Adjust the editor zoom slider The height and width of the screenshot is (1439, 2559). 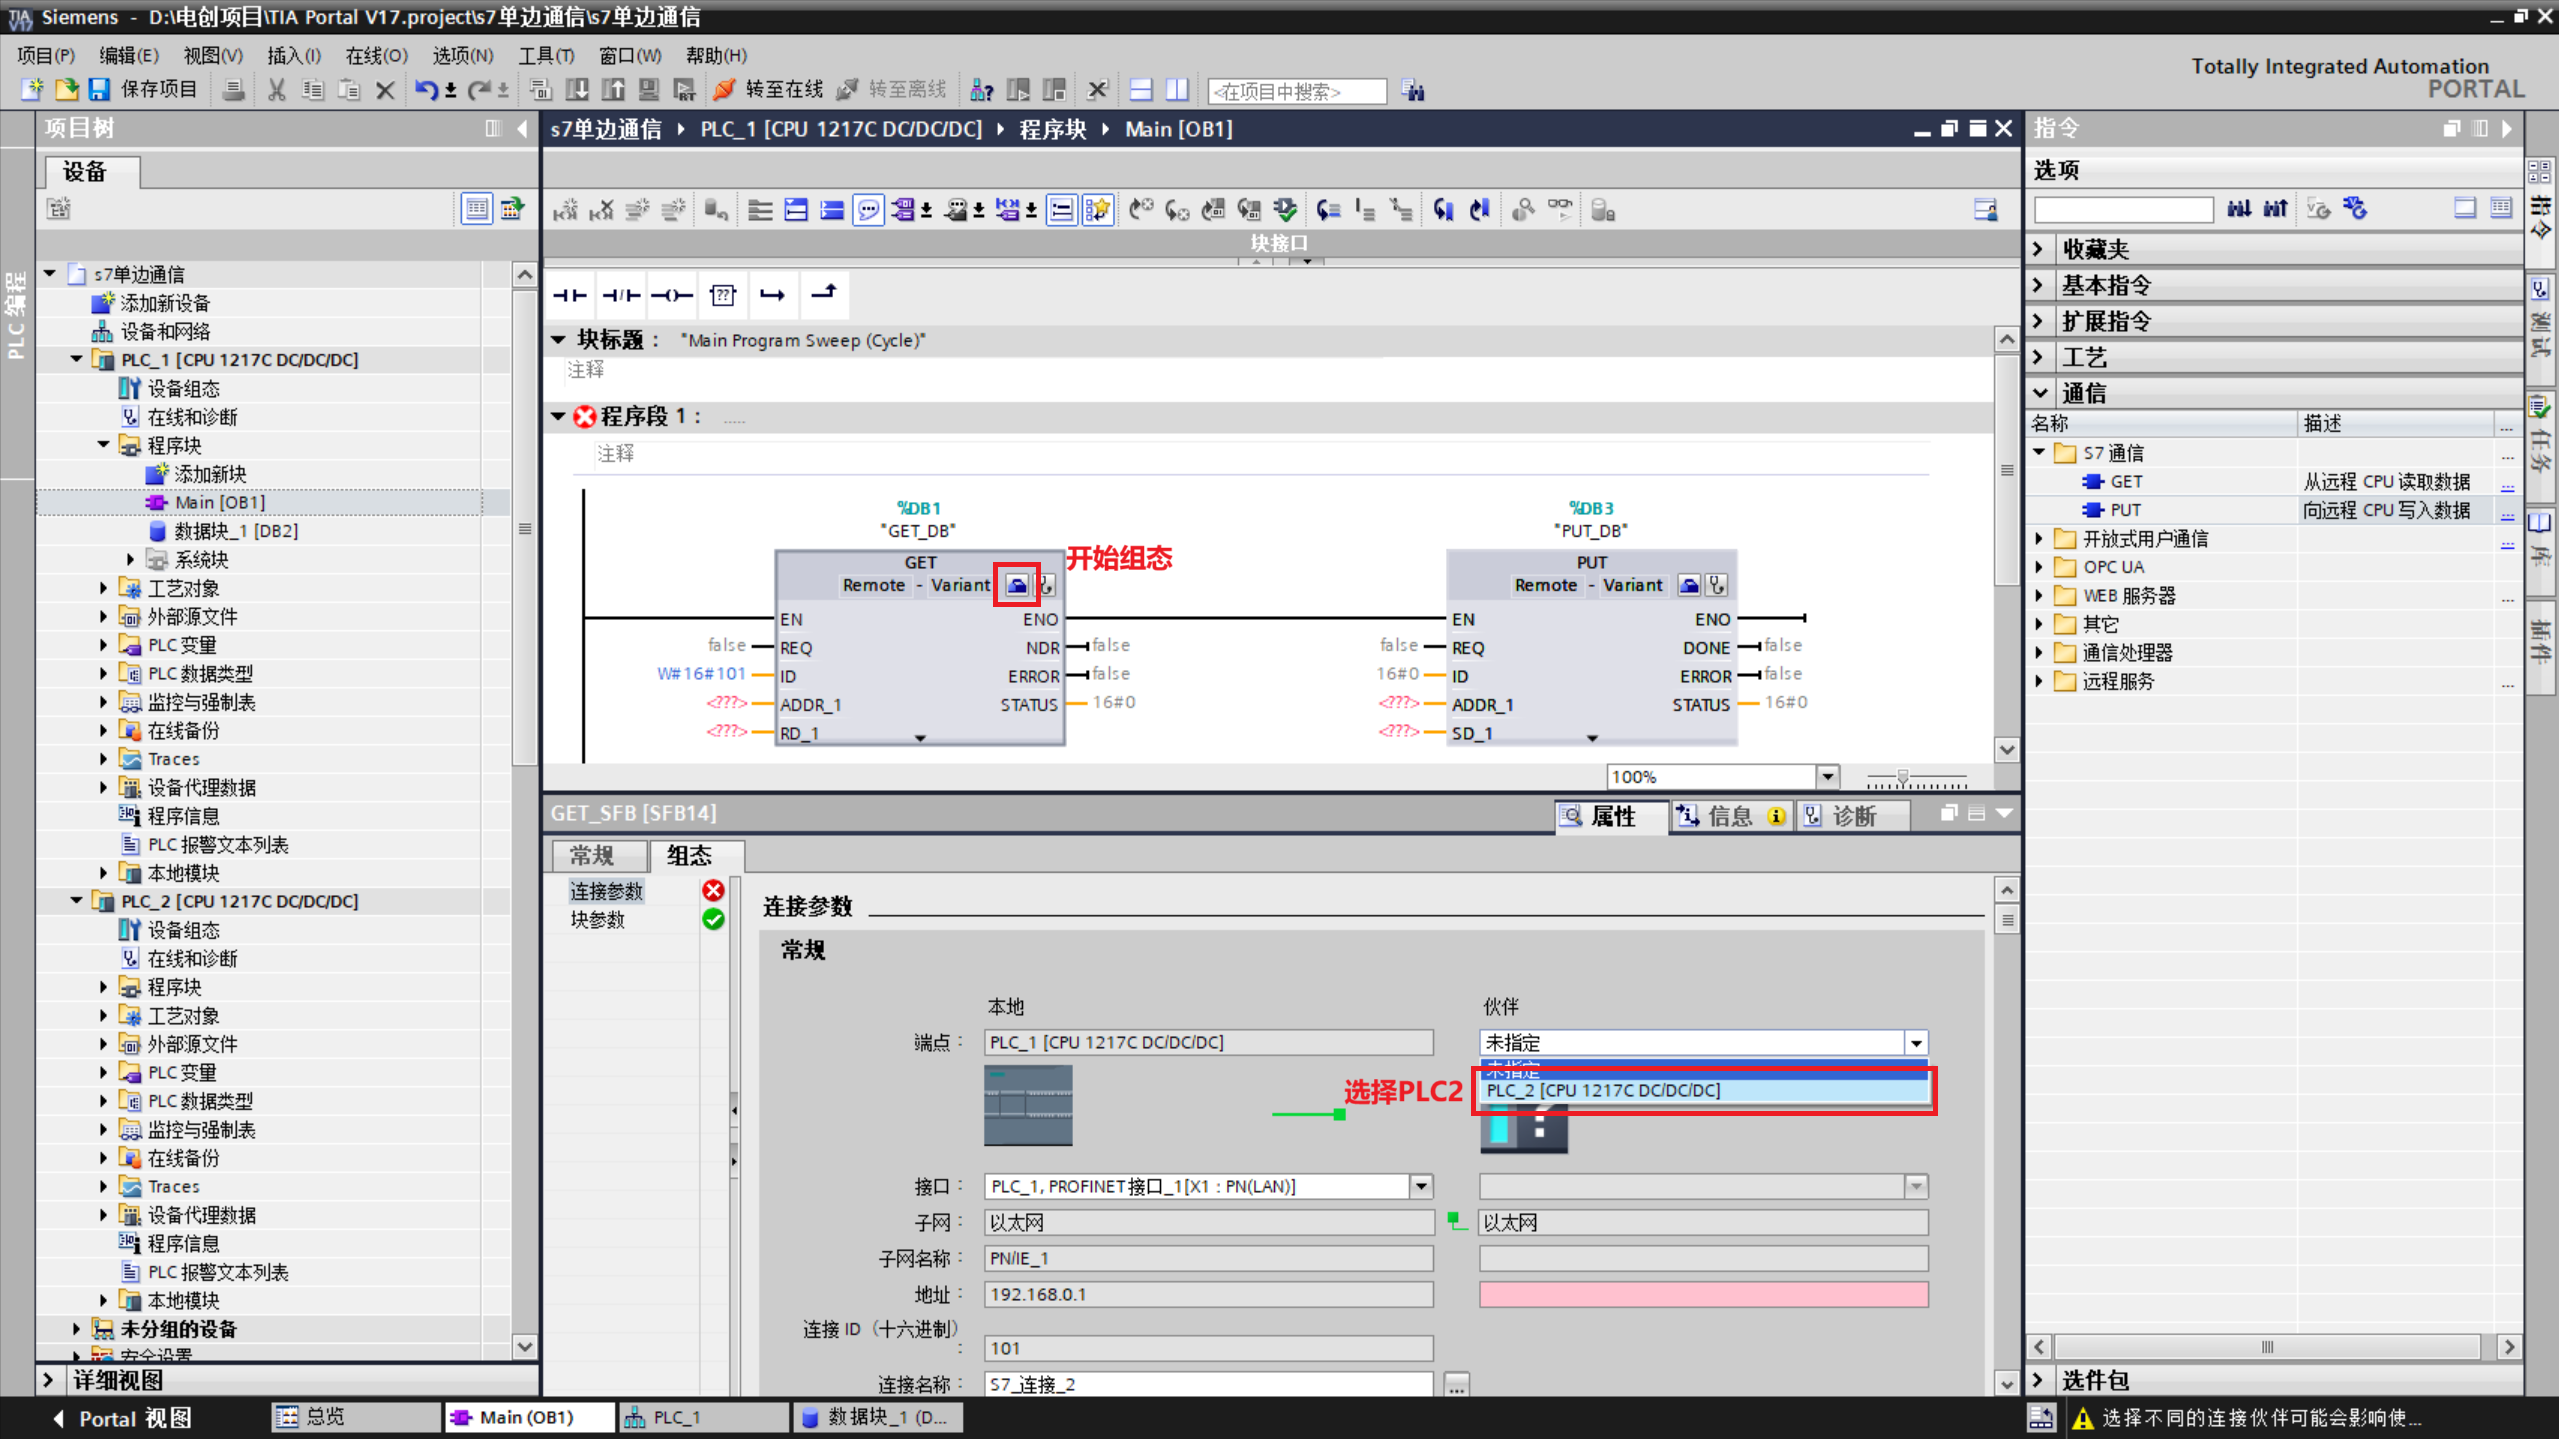[x=1902, y=777]
